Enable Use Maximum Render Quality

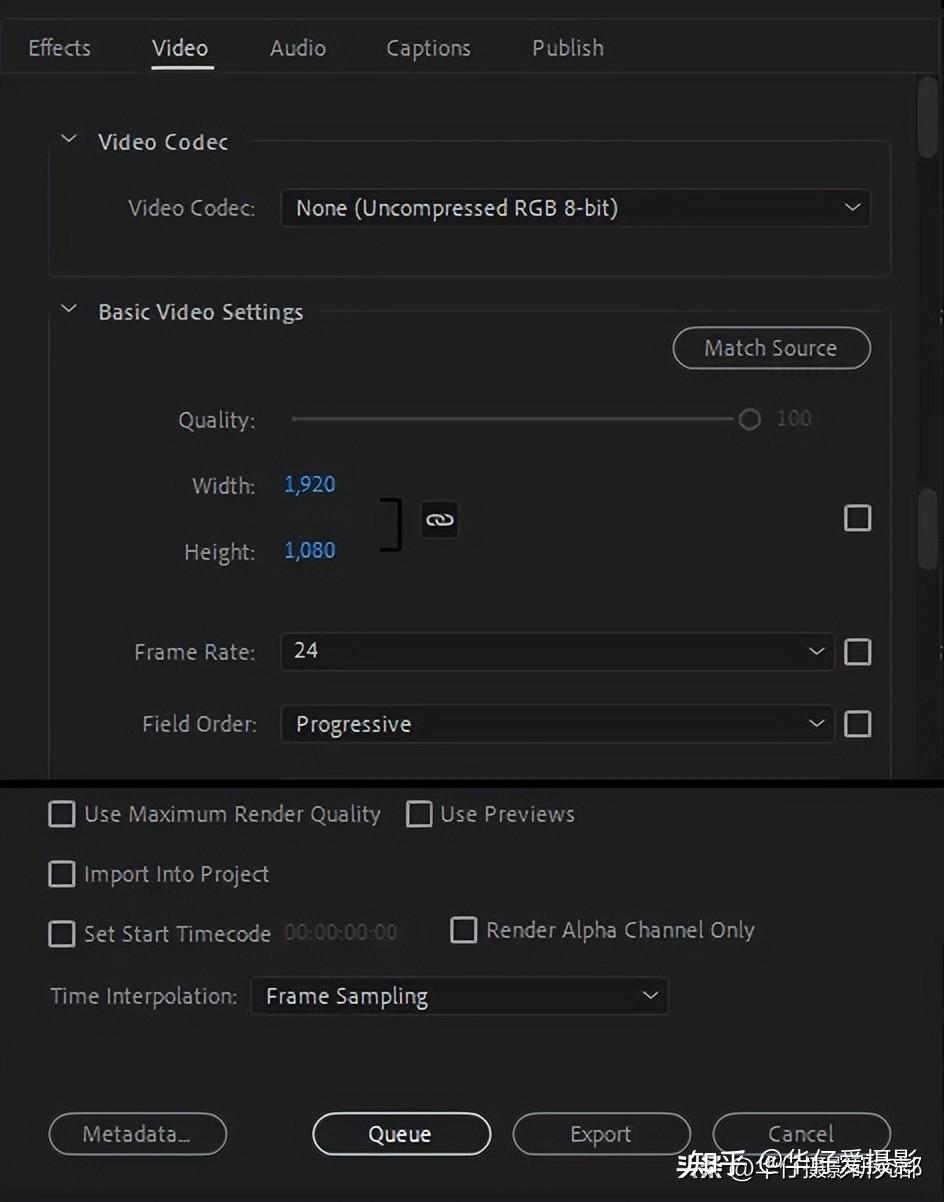pos(62,814)
